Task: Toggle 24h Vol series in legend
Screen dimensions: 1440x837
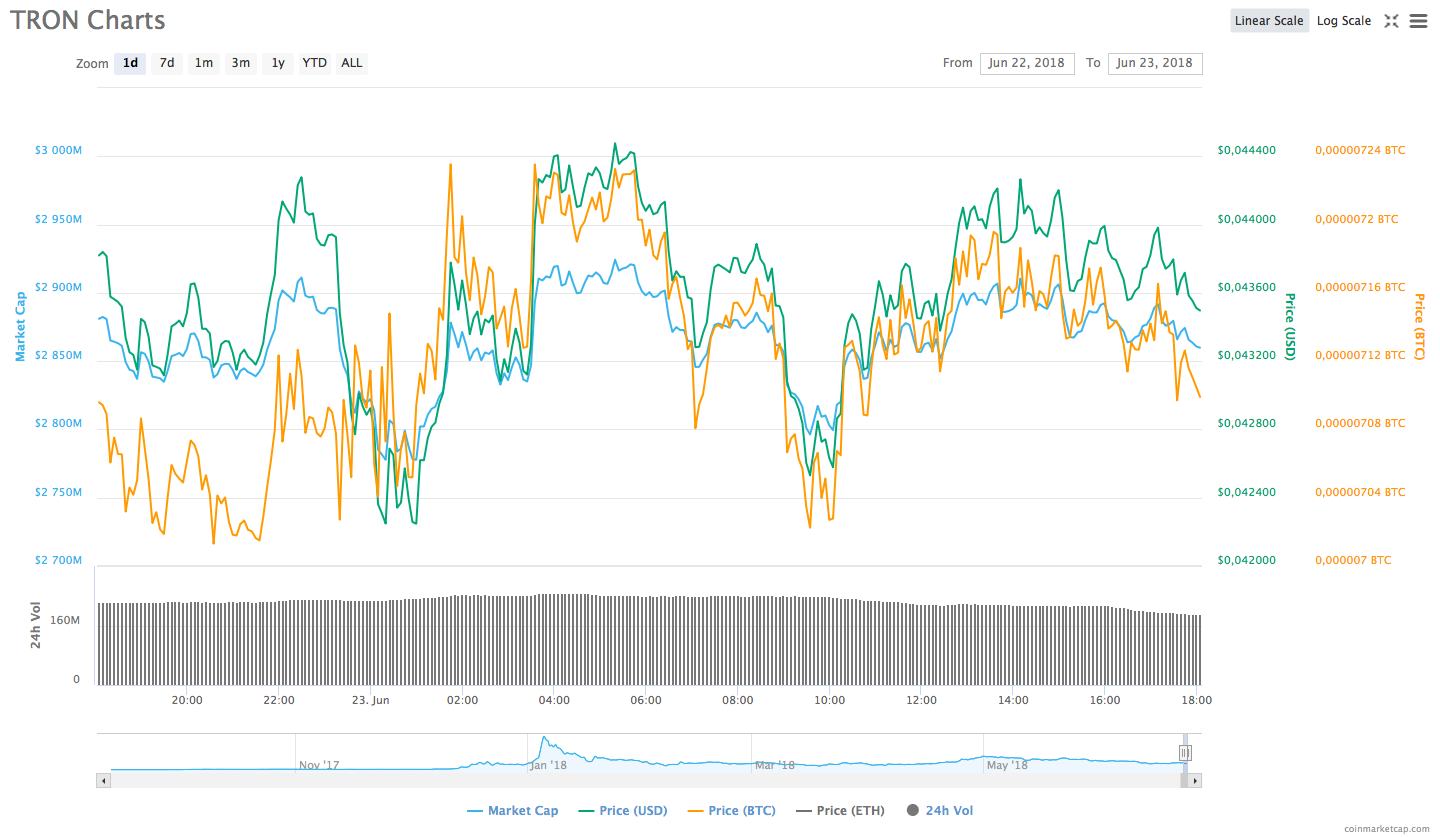Action: coord(939,811)
